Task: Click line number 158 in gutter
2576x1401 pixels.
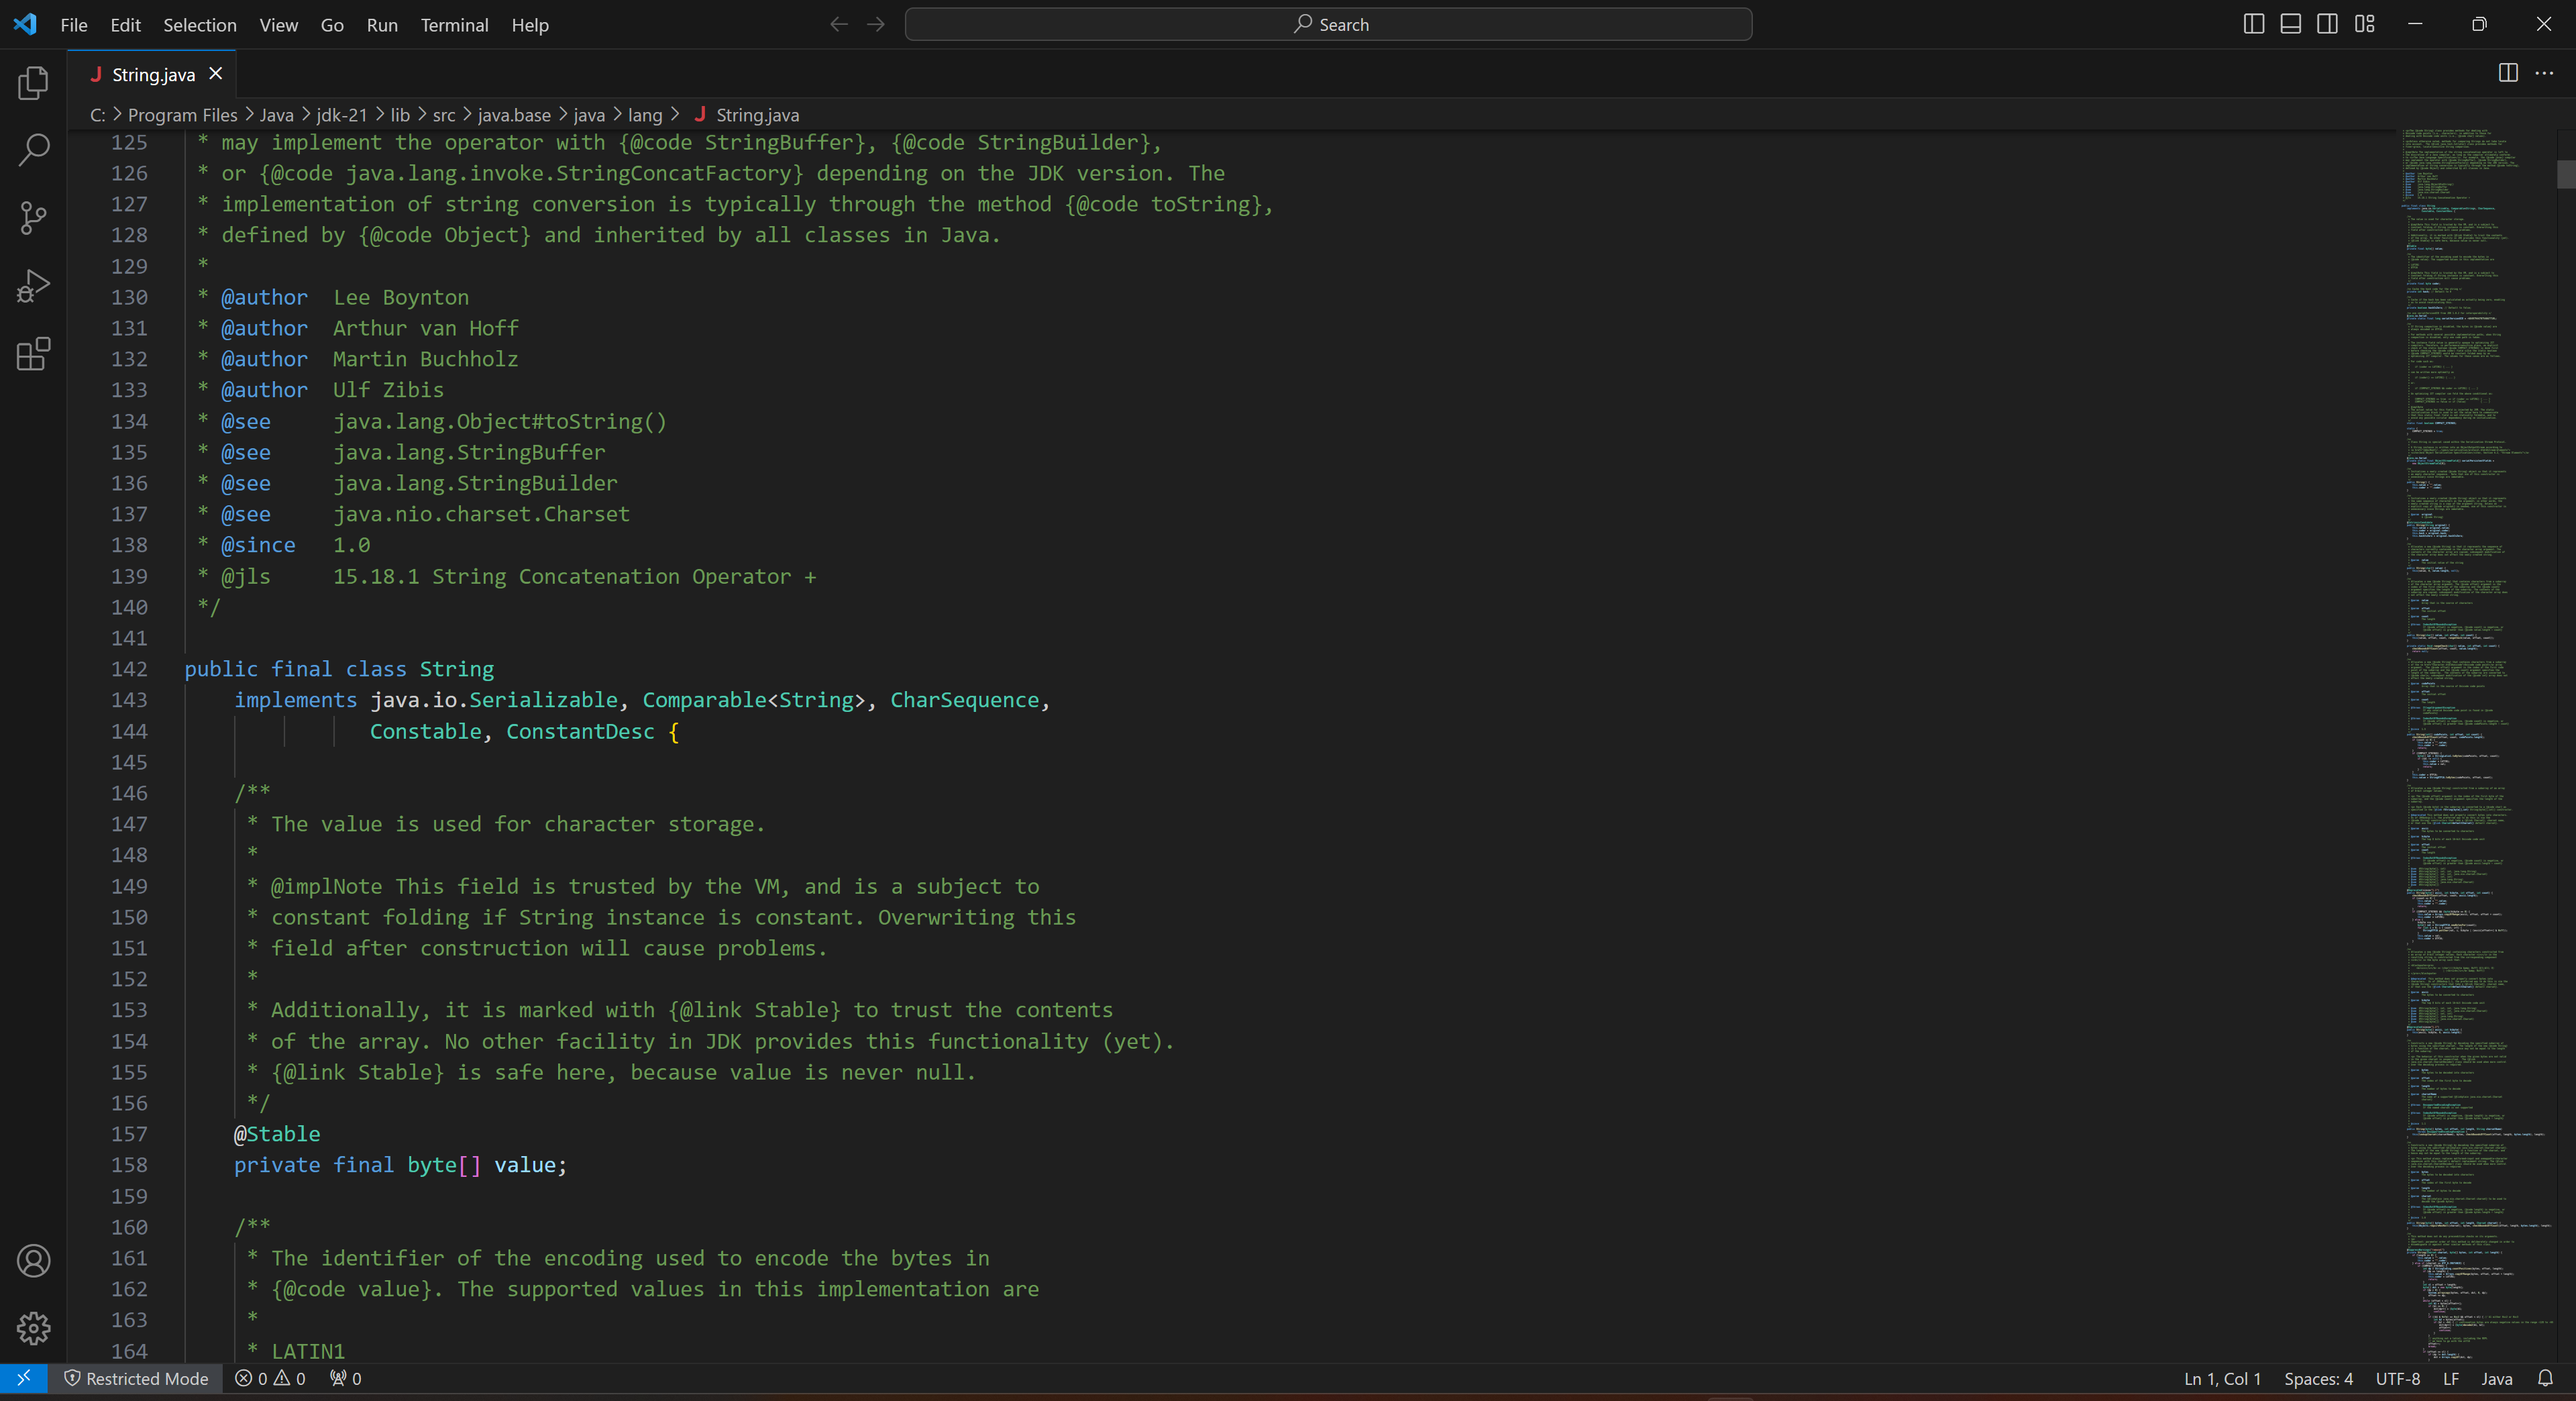Action: coord(129,1165)
